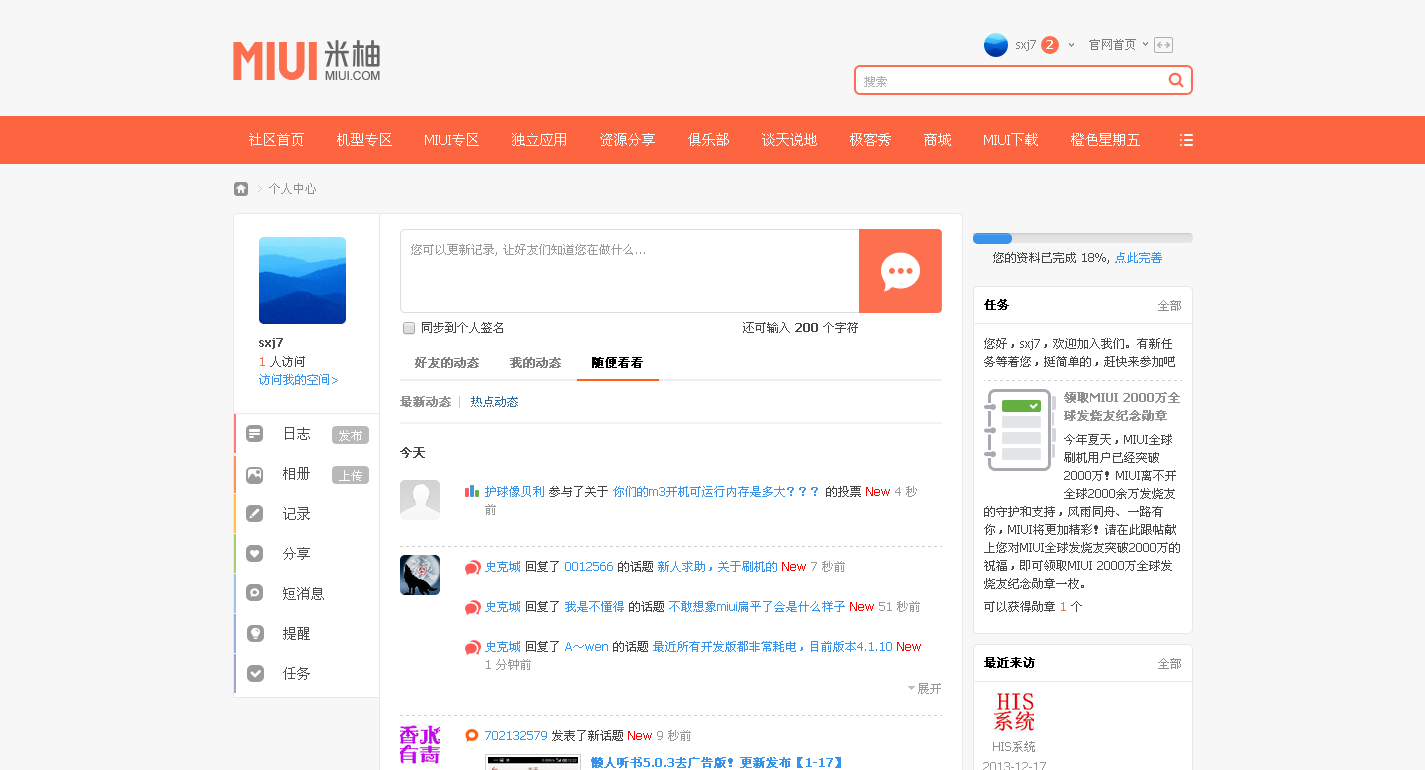Expand 史克城 activity with 展开
Screen dimensions: 1425x770
924,689
